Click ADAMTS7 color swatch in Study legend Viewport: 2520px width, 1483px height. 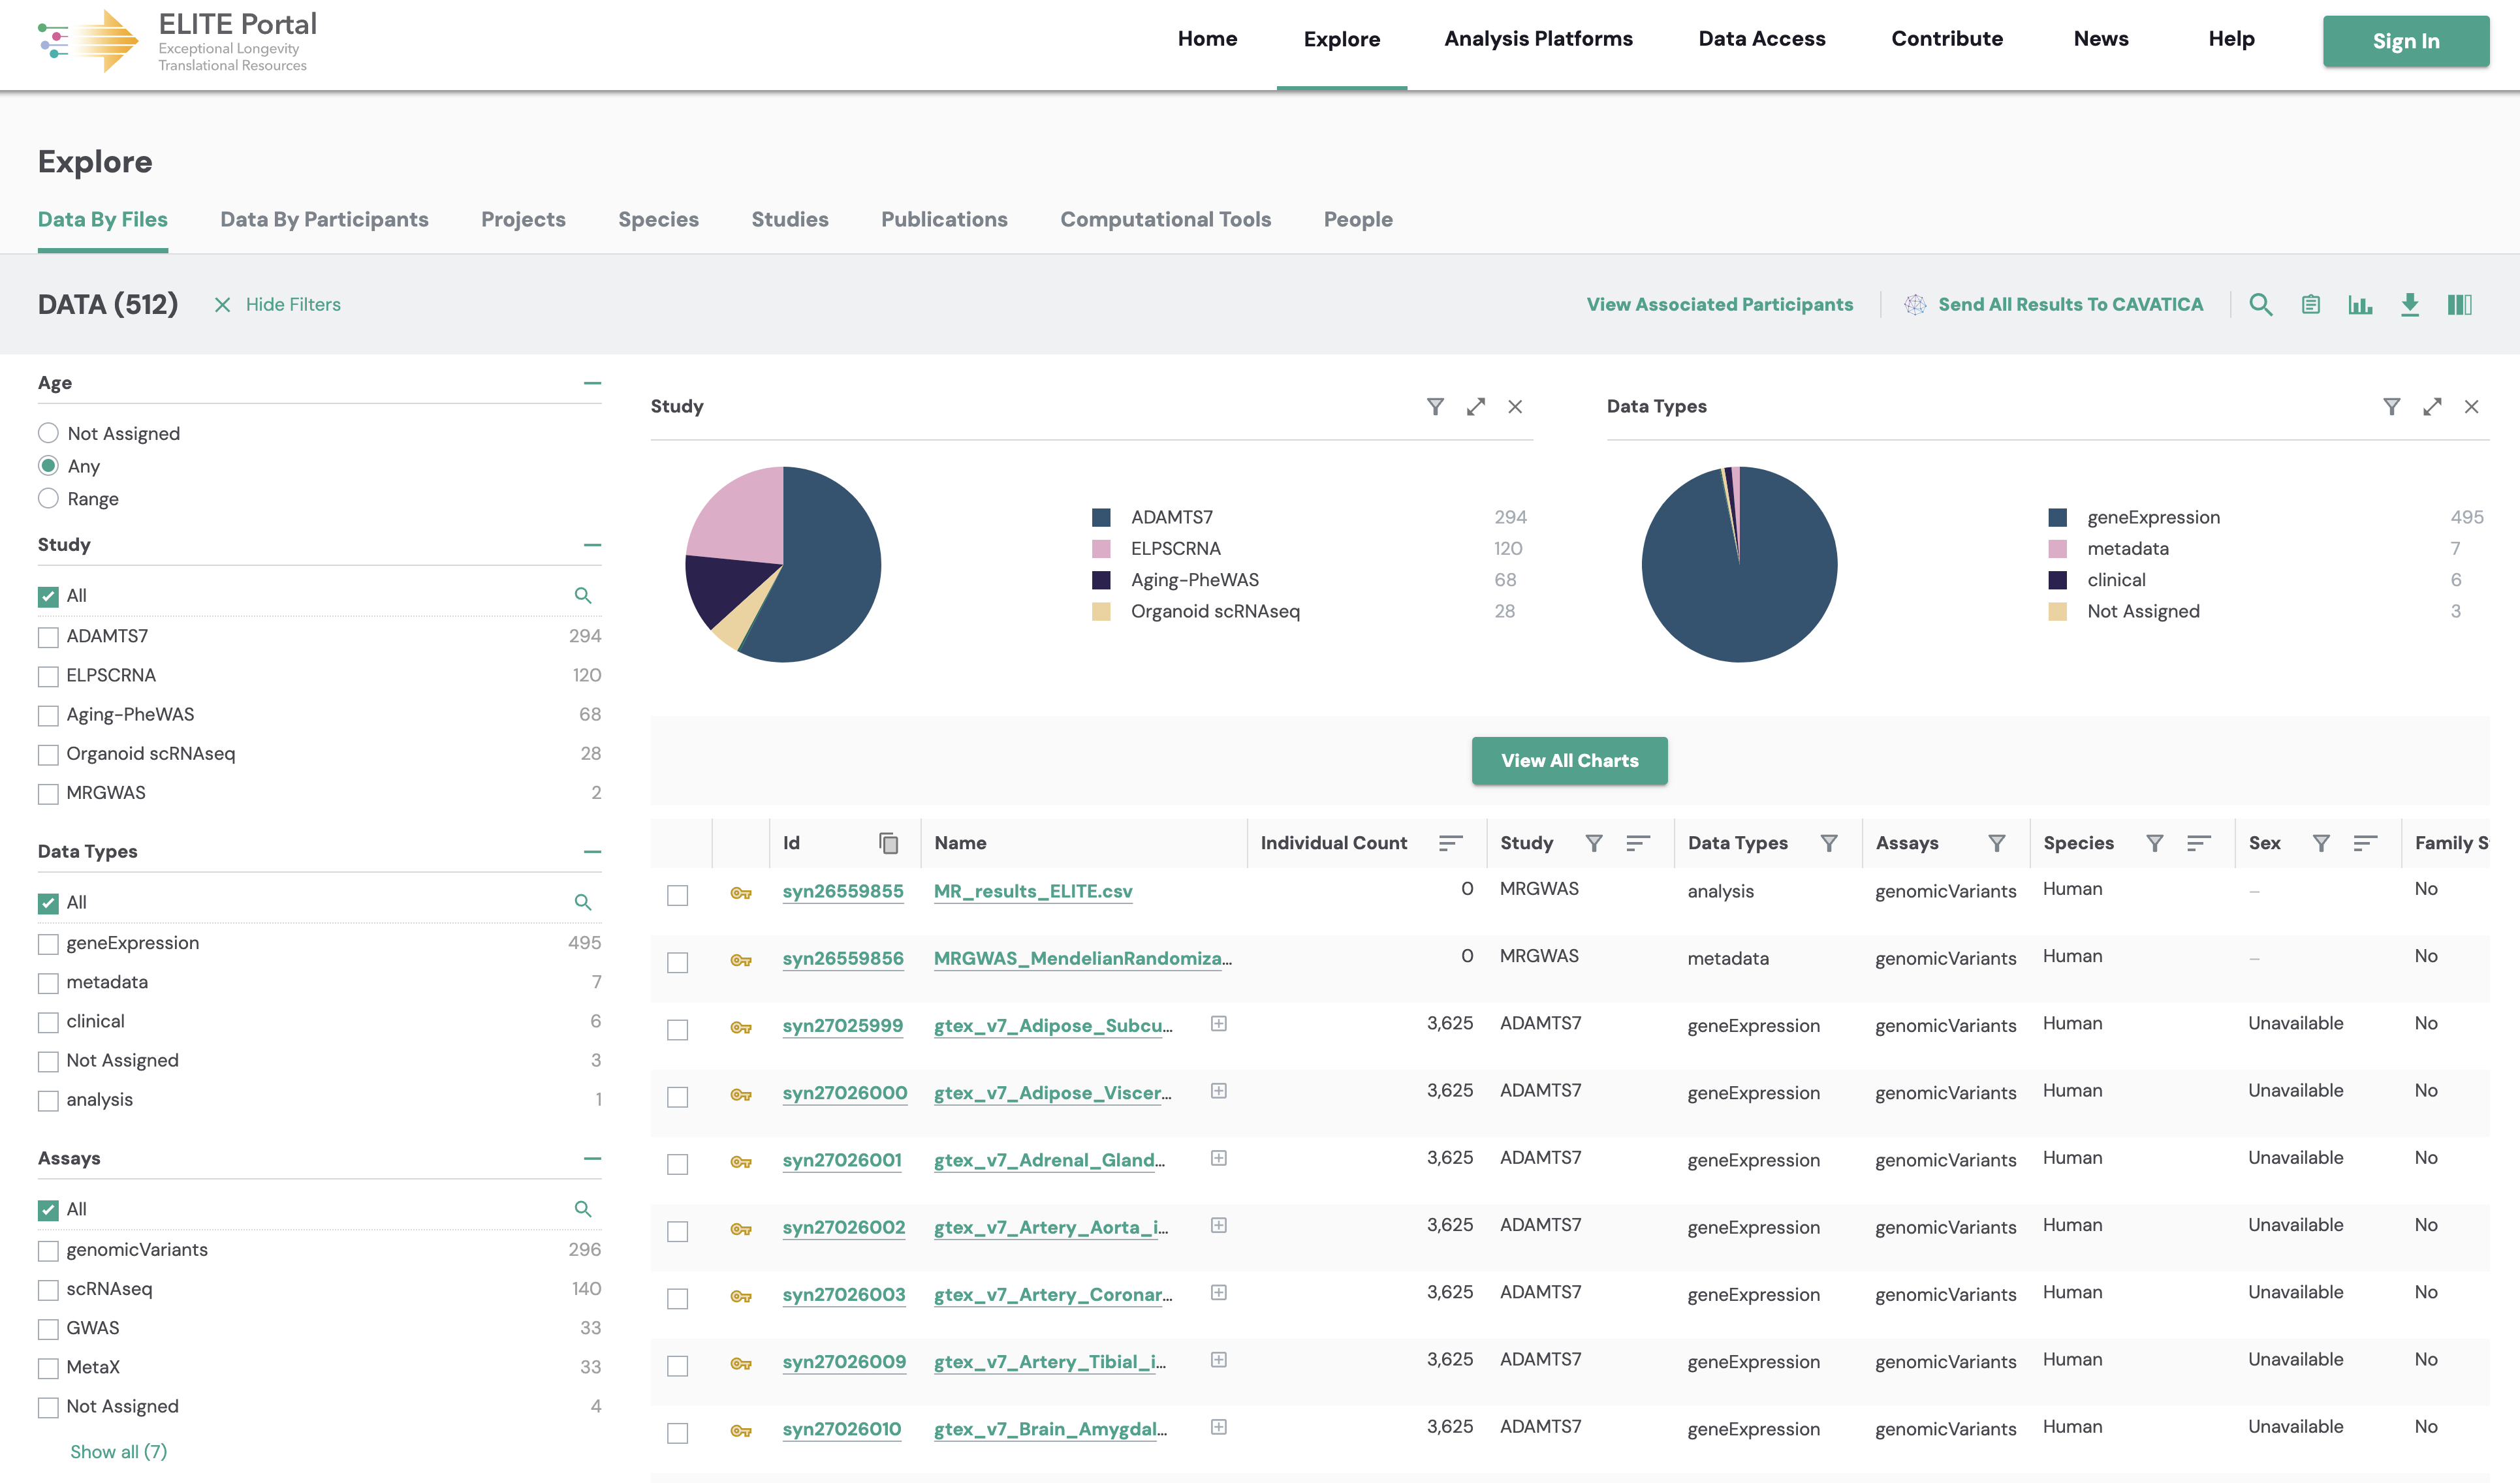pos(1101,517)
